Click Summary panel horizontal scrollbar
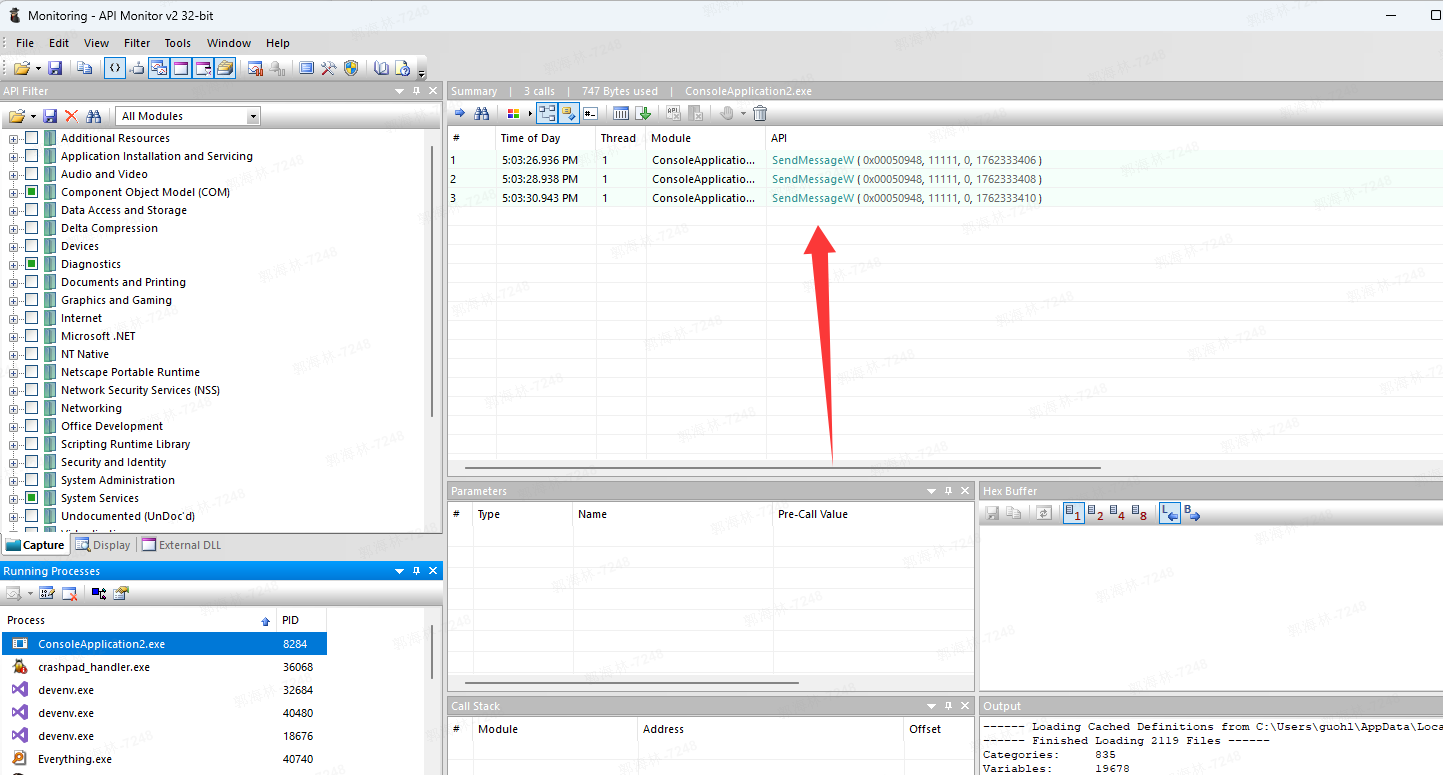 click(782, 467)
